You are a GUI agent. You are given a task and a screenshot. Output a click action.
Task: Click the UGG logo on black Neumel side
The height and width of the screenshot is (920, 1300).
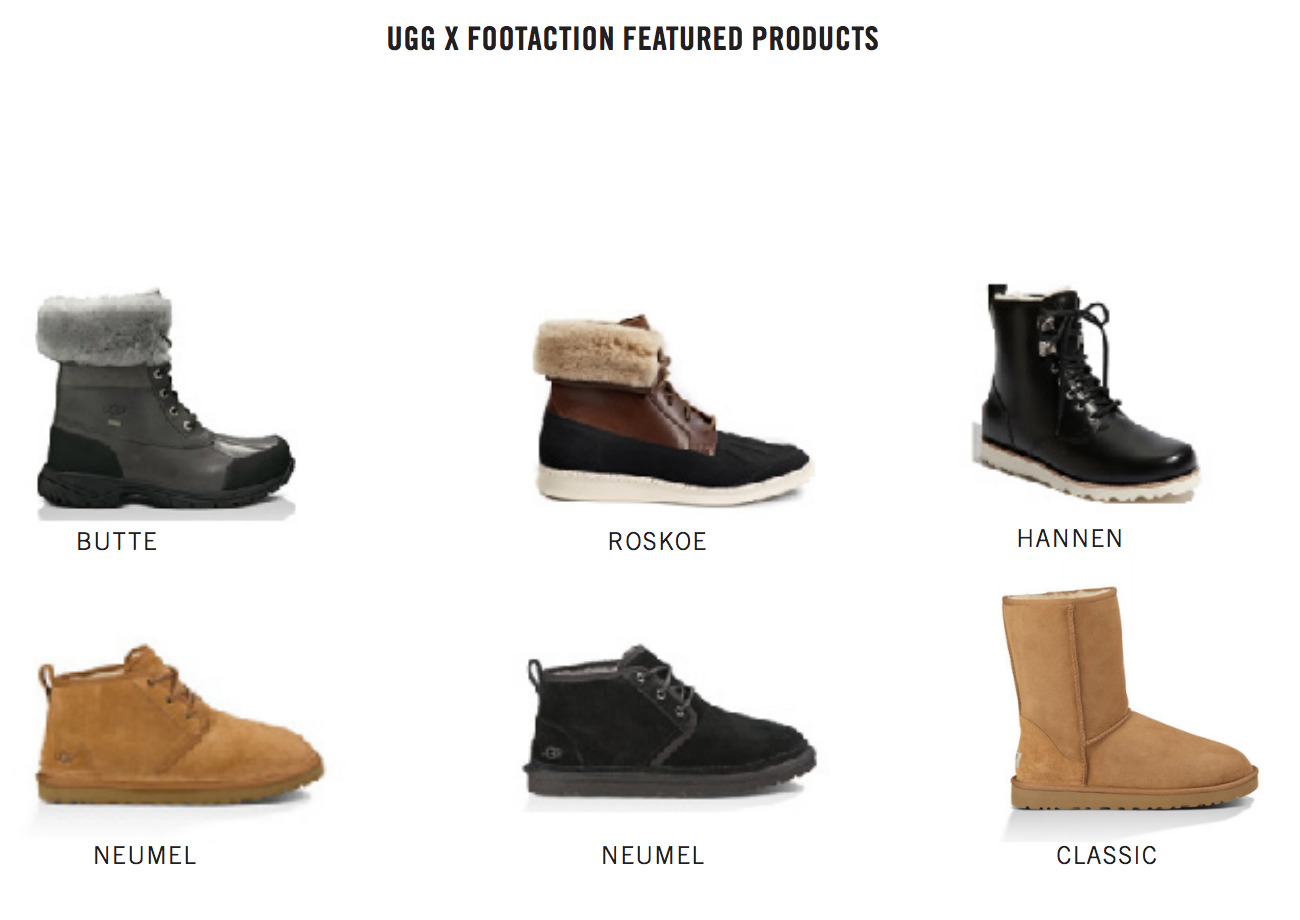pyautogui.click(x=551, y=752)
